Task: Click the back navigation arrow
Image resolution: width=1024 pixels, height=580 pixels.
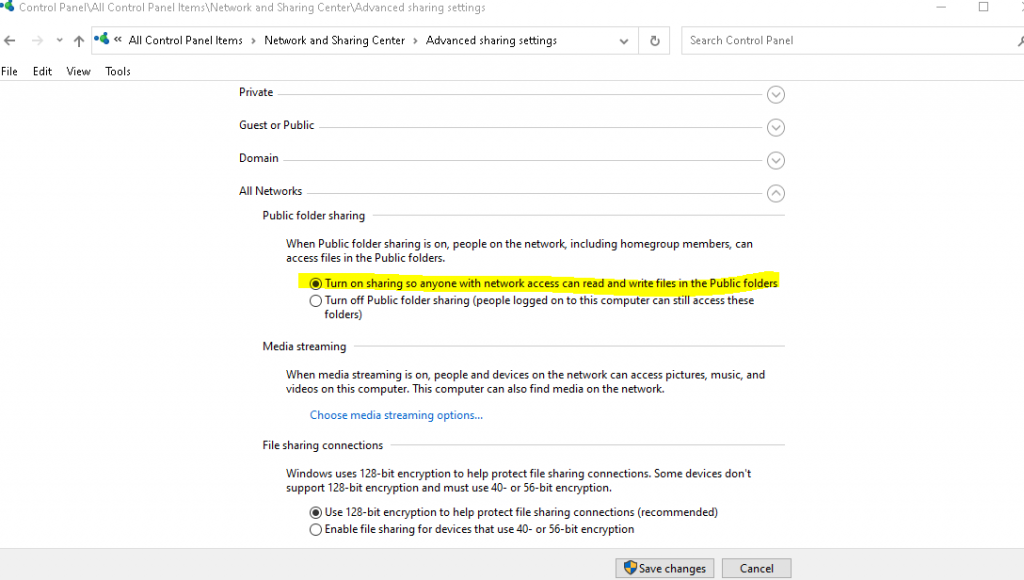Action: coord(10,40)
